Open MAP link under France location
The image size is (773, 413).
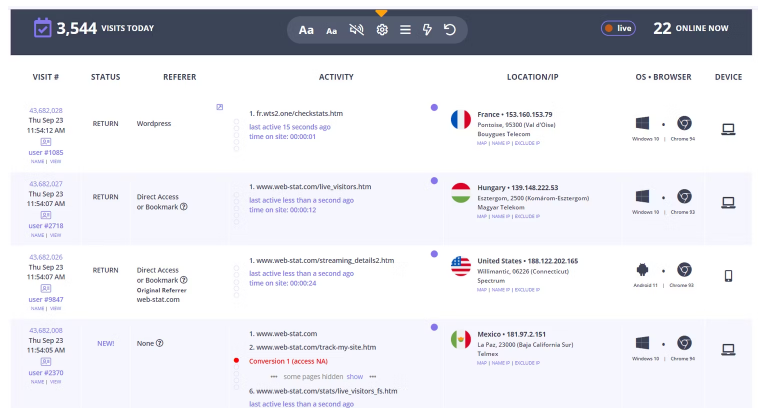tap(482, 143)
